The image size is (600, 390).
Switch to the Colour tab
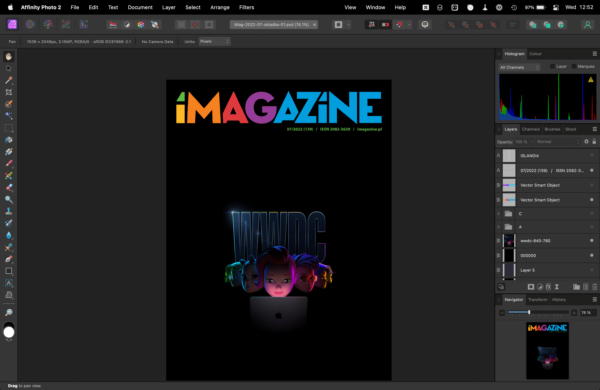click(535, 54)
